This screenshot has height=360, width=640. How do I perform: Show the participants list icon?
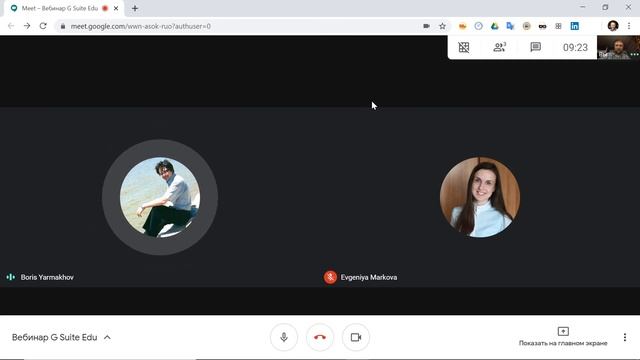[x=500, y=47]
